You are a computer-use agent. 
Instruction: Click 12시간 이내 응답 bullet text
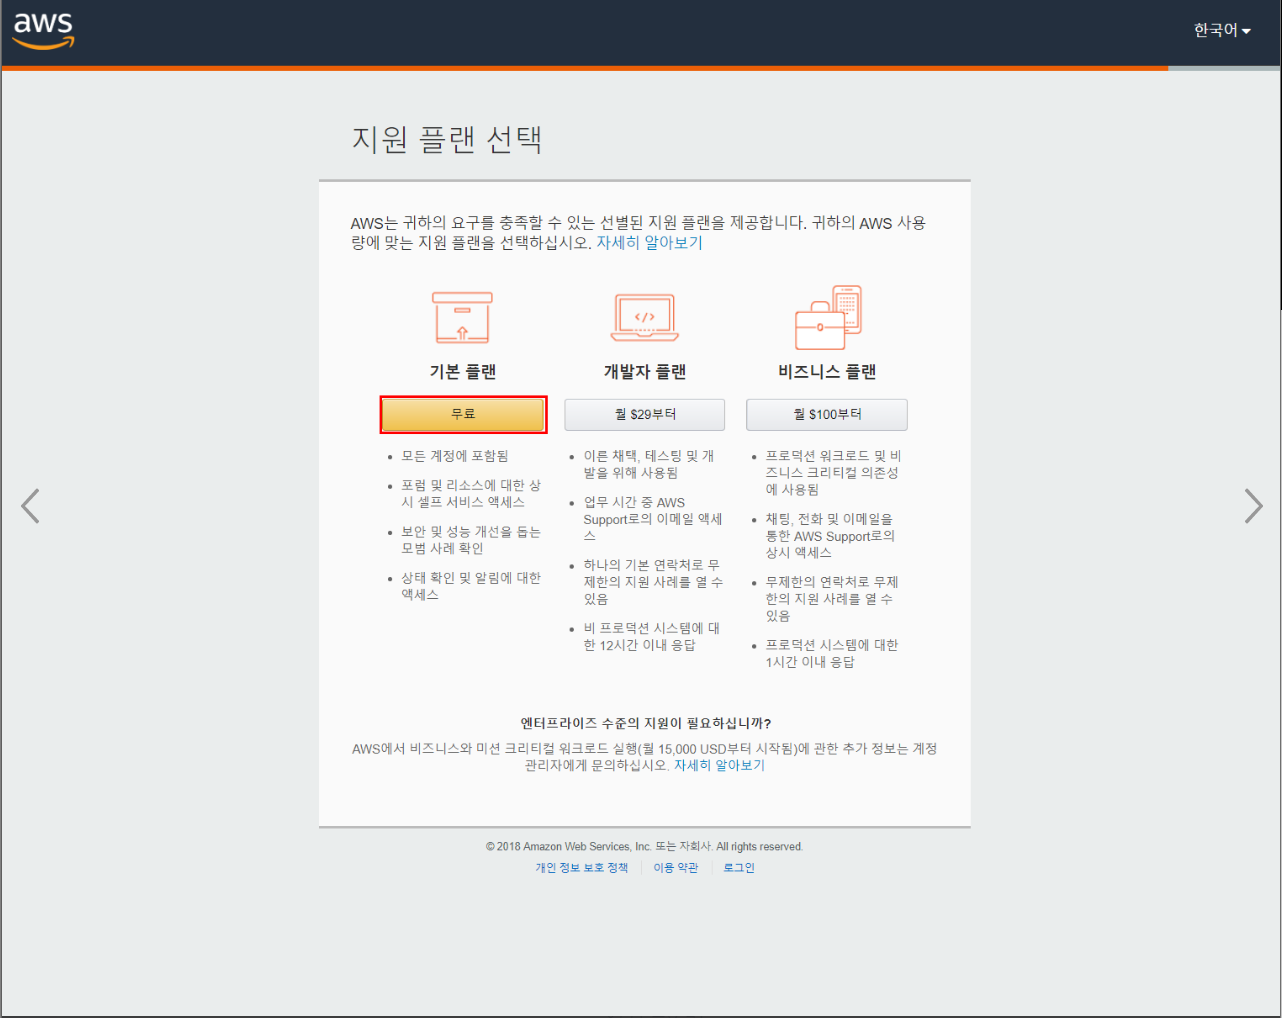click(652, 637)
